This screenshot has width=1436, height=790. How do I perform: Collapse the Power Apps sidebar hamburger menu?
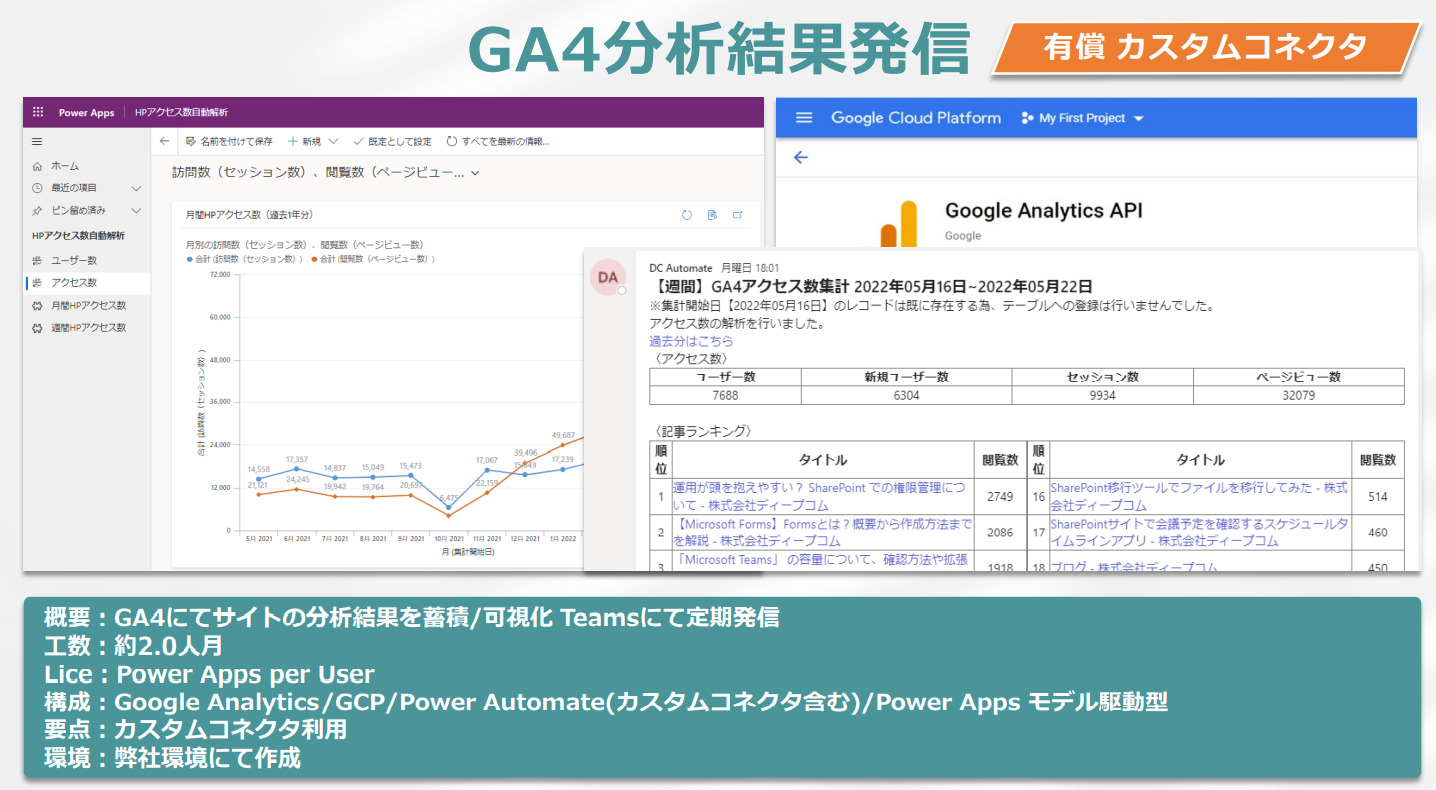[37, 142]
